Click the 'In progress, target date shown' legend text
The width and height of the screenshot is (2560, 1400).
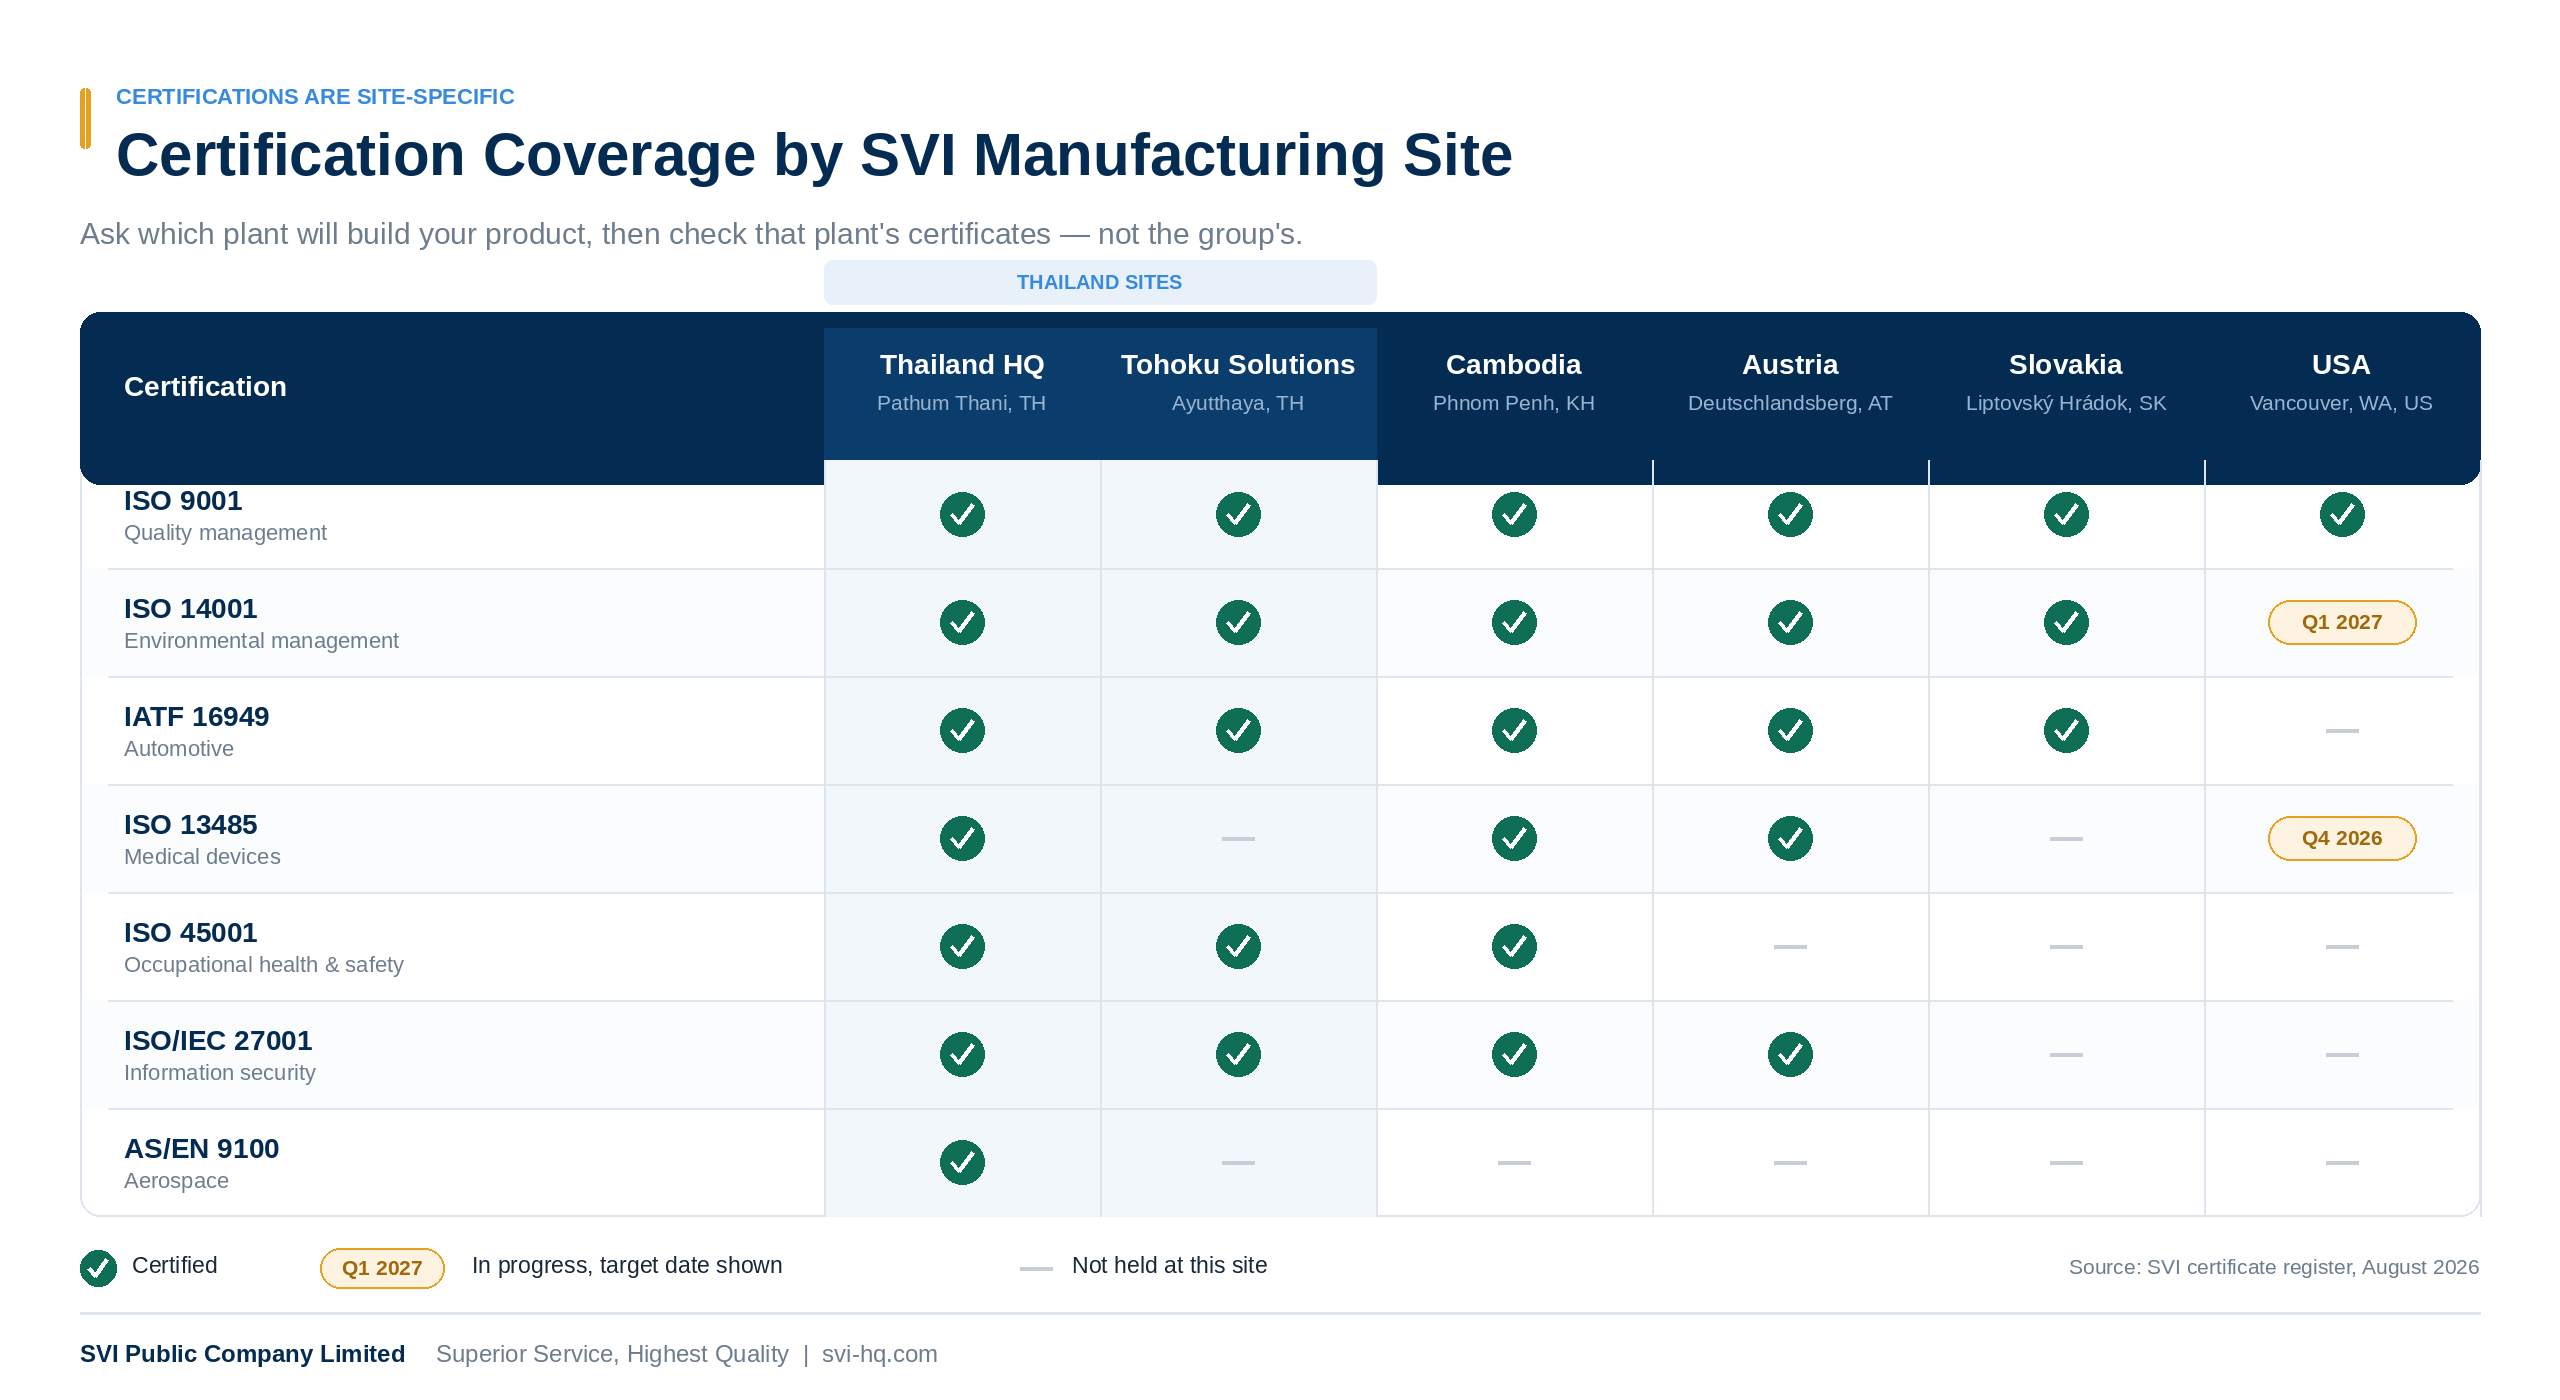pyautogui.click(x=627, y=1266)
